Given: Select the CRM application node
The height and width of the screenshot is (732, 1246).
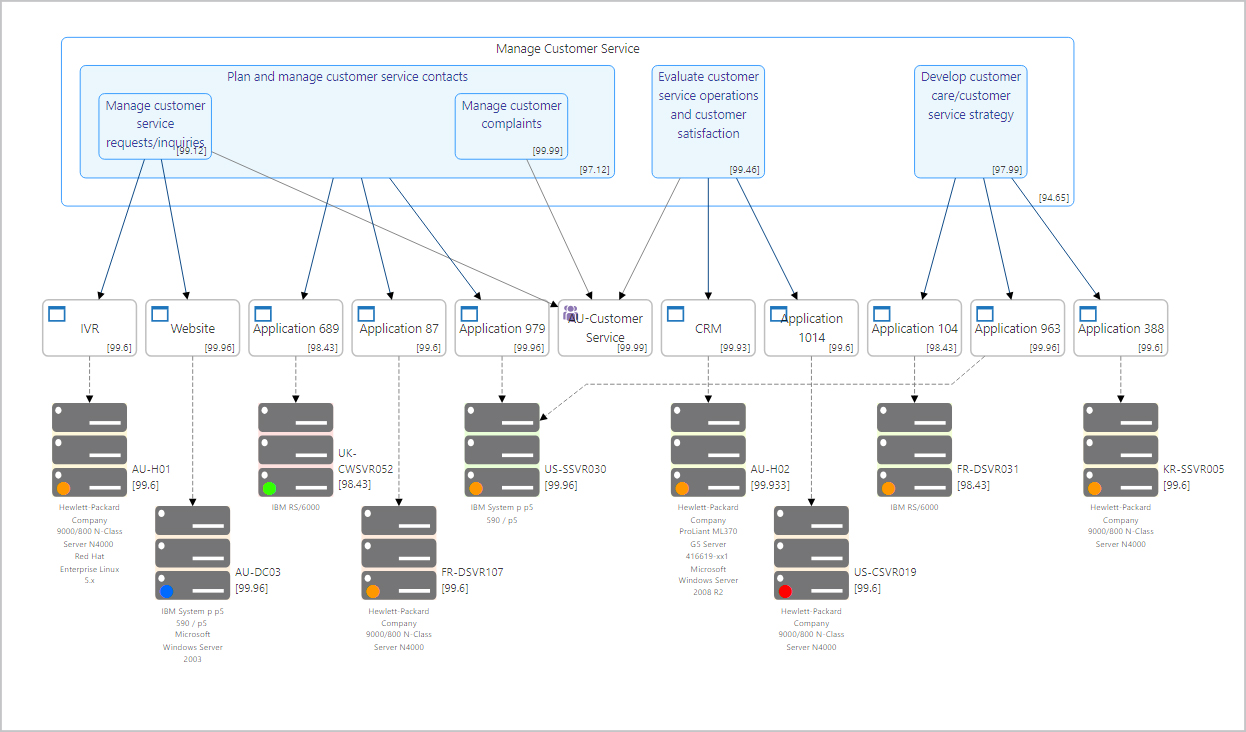Looking at the screenshot, I should tap(708, 329).
